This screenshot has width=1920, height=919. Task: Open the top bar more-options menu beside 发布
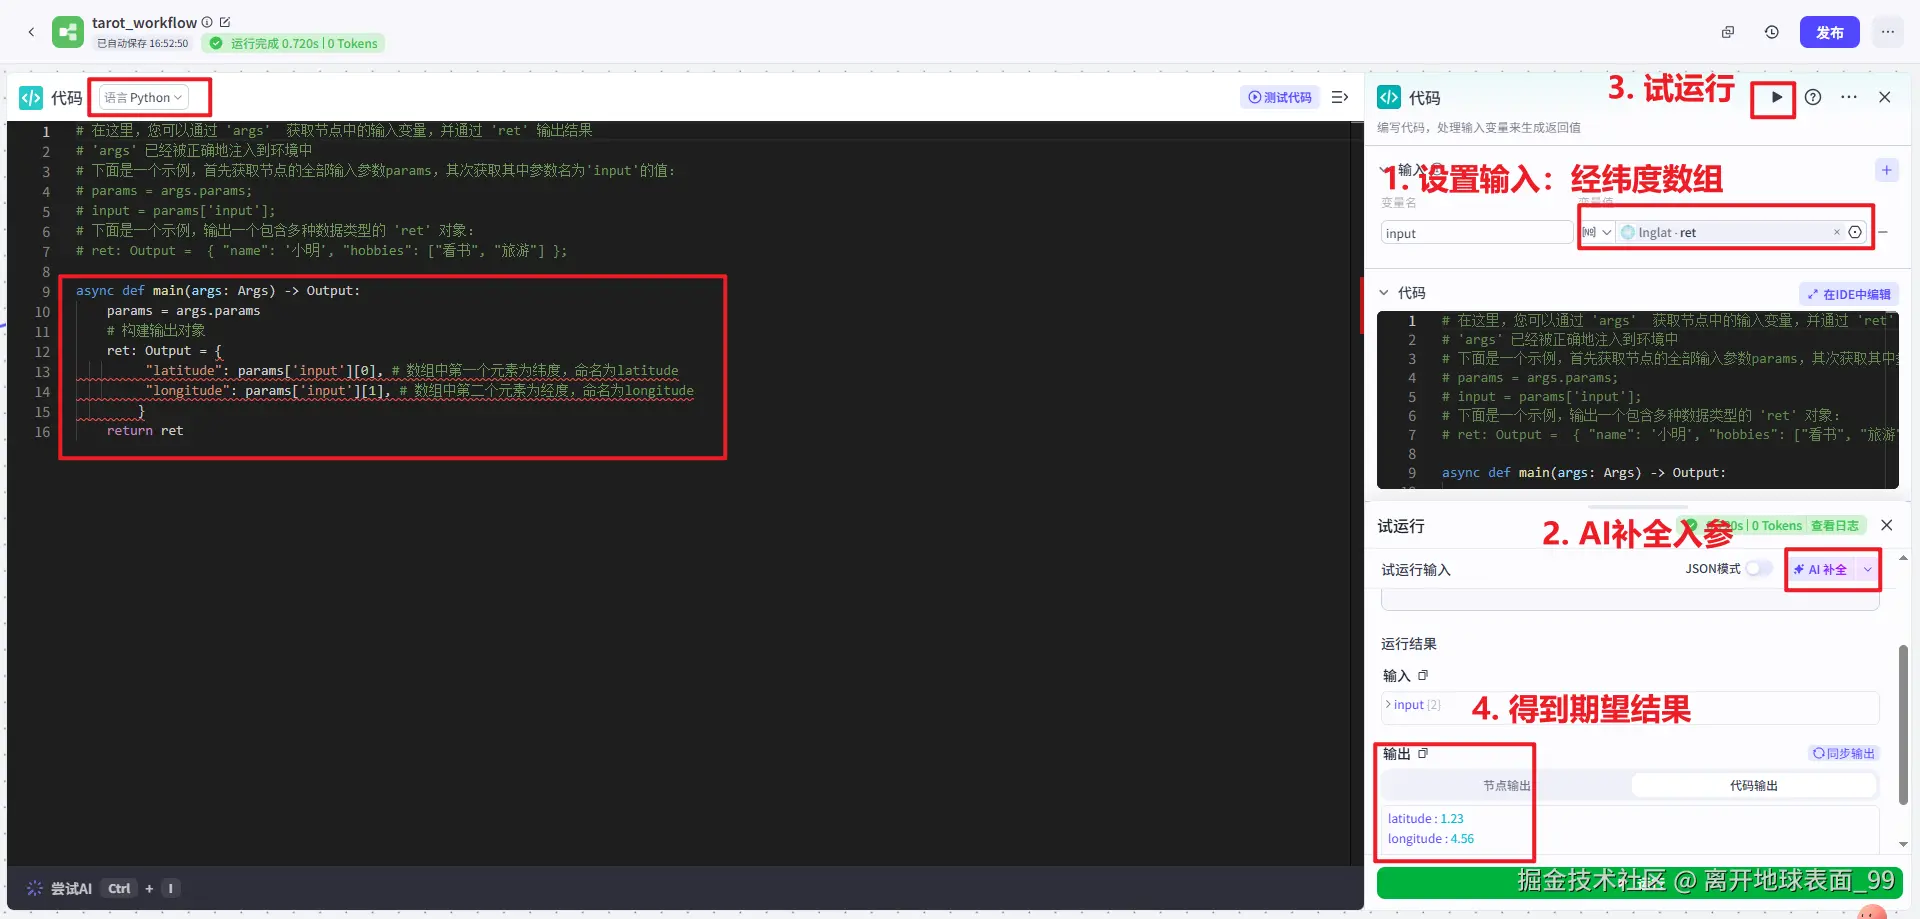(1887, 32)
